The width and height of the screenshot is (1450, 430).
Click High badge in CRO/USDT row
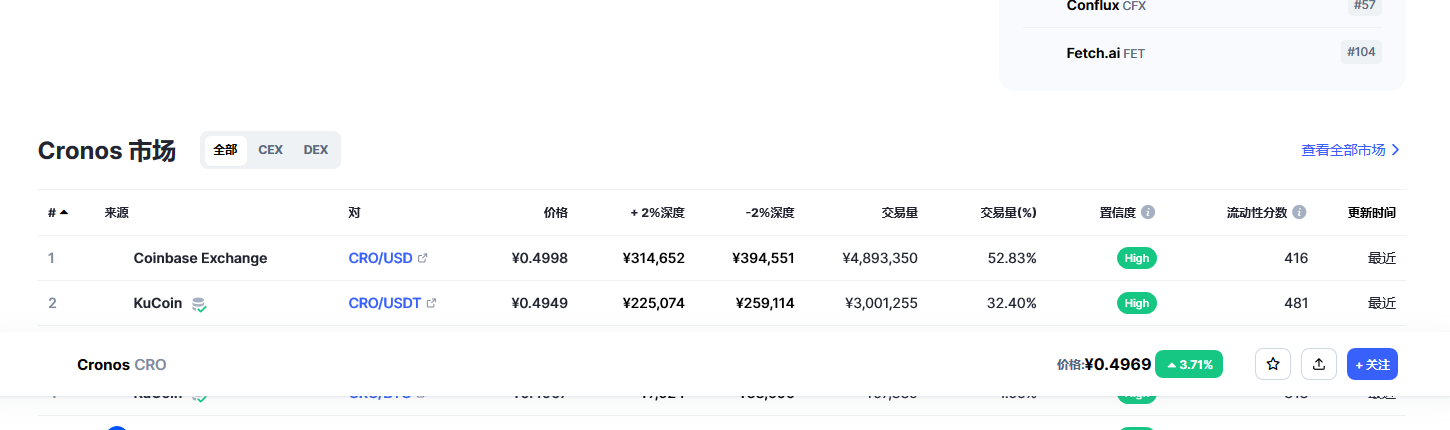pyautogui.click(x=1137, y=303)
